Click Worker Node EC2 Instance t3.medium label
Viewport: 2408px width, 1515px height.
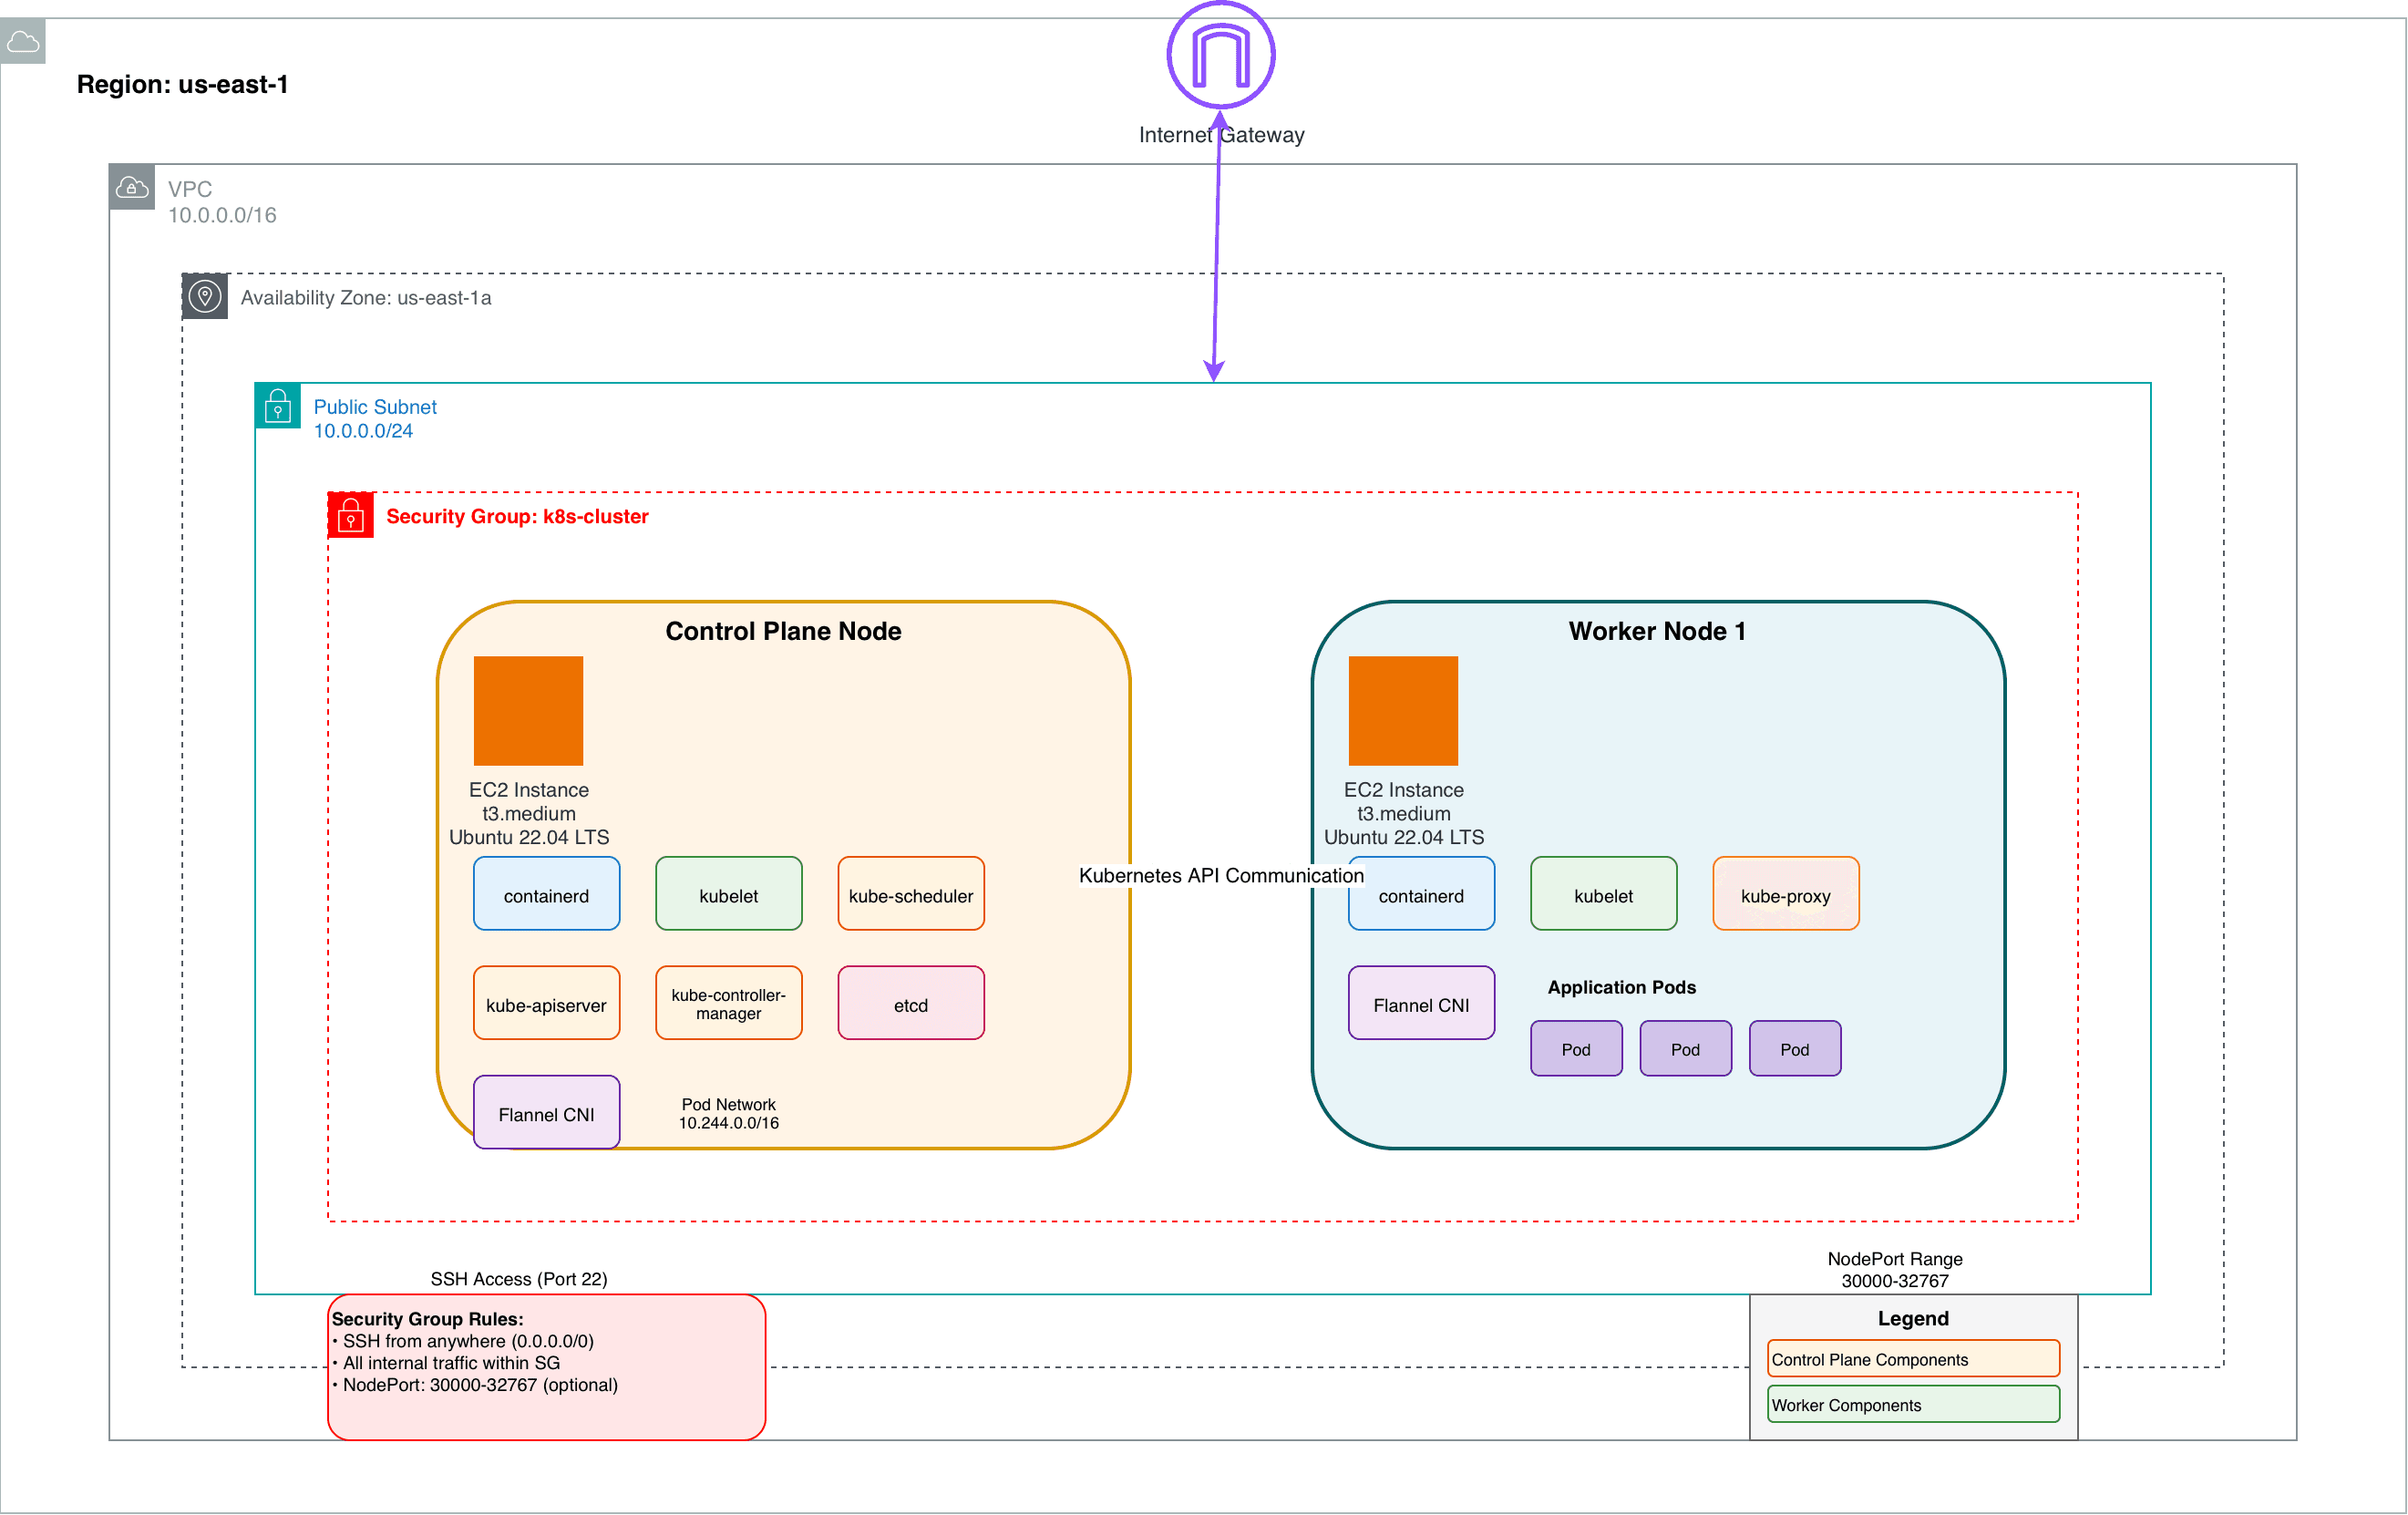[1404, 813]
